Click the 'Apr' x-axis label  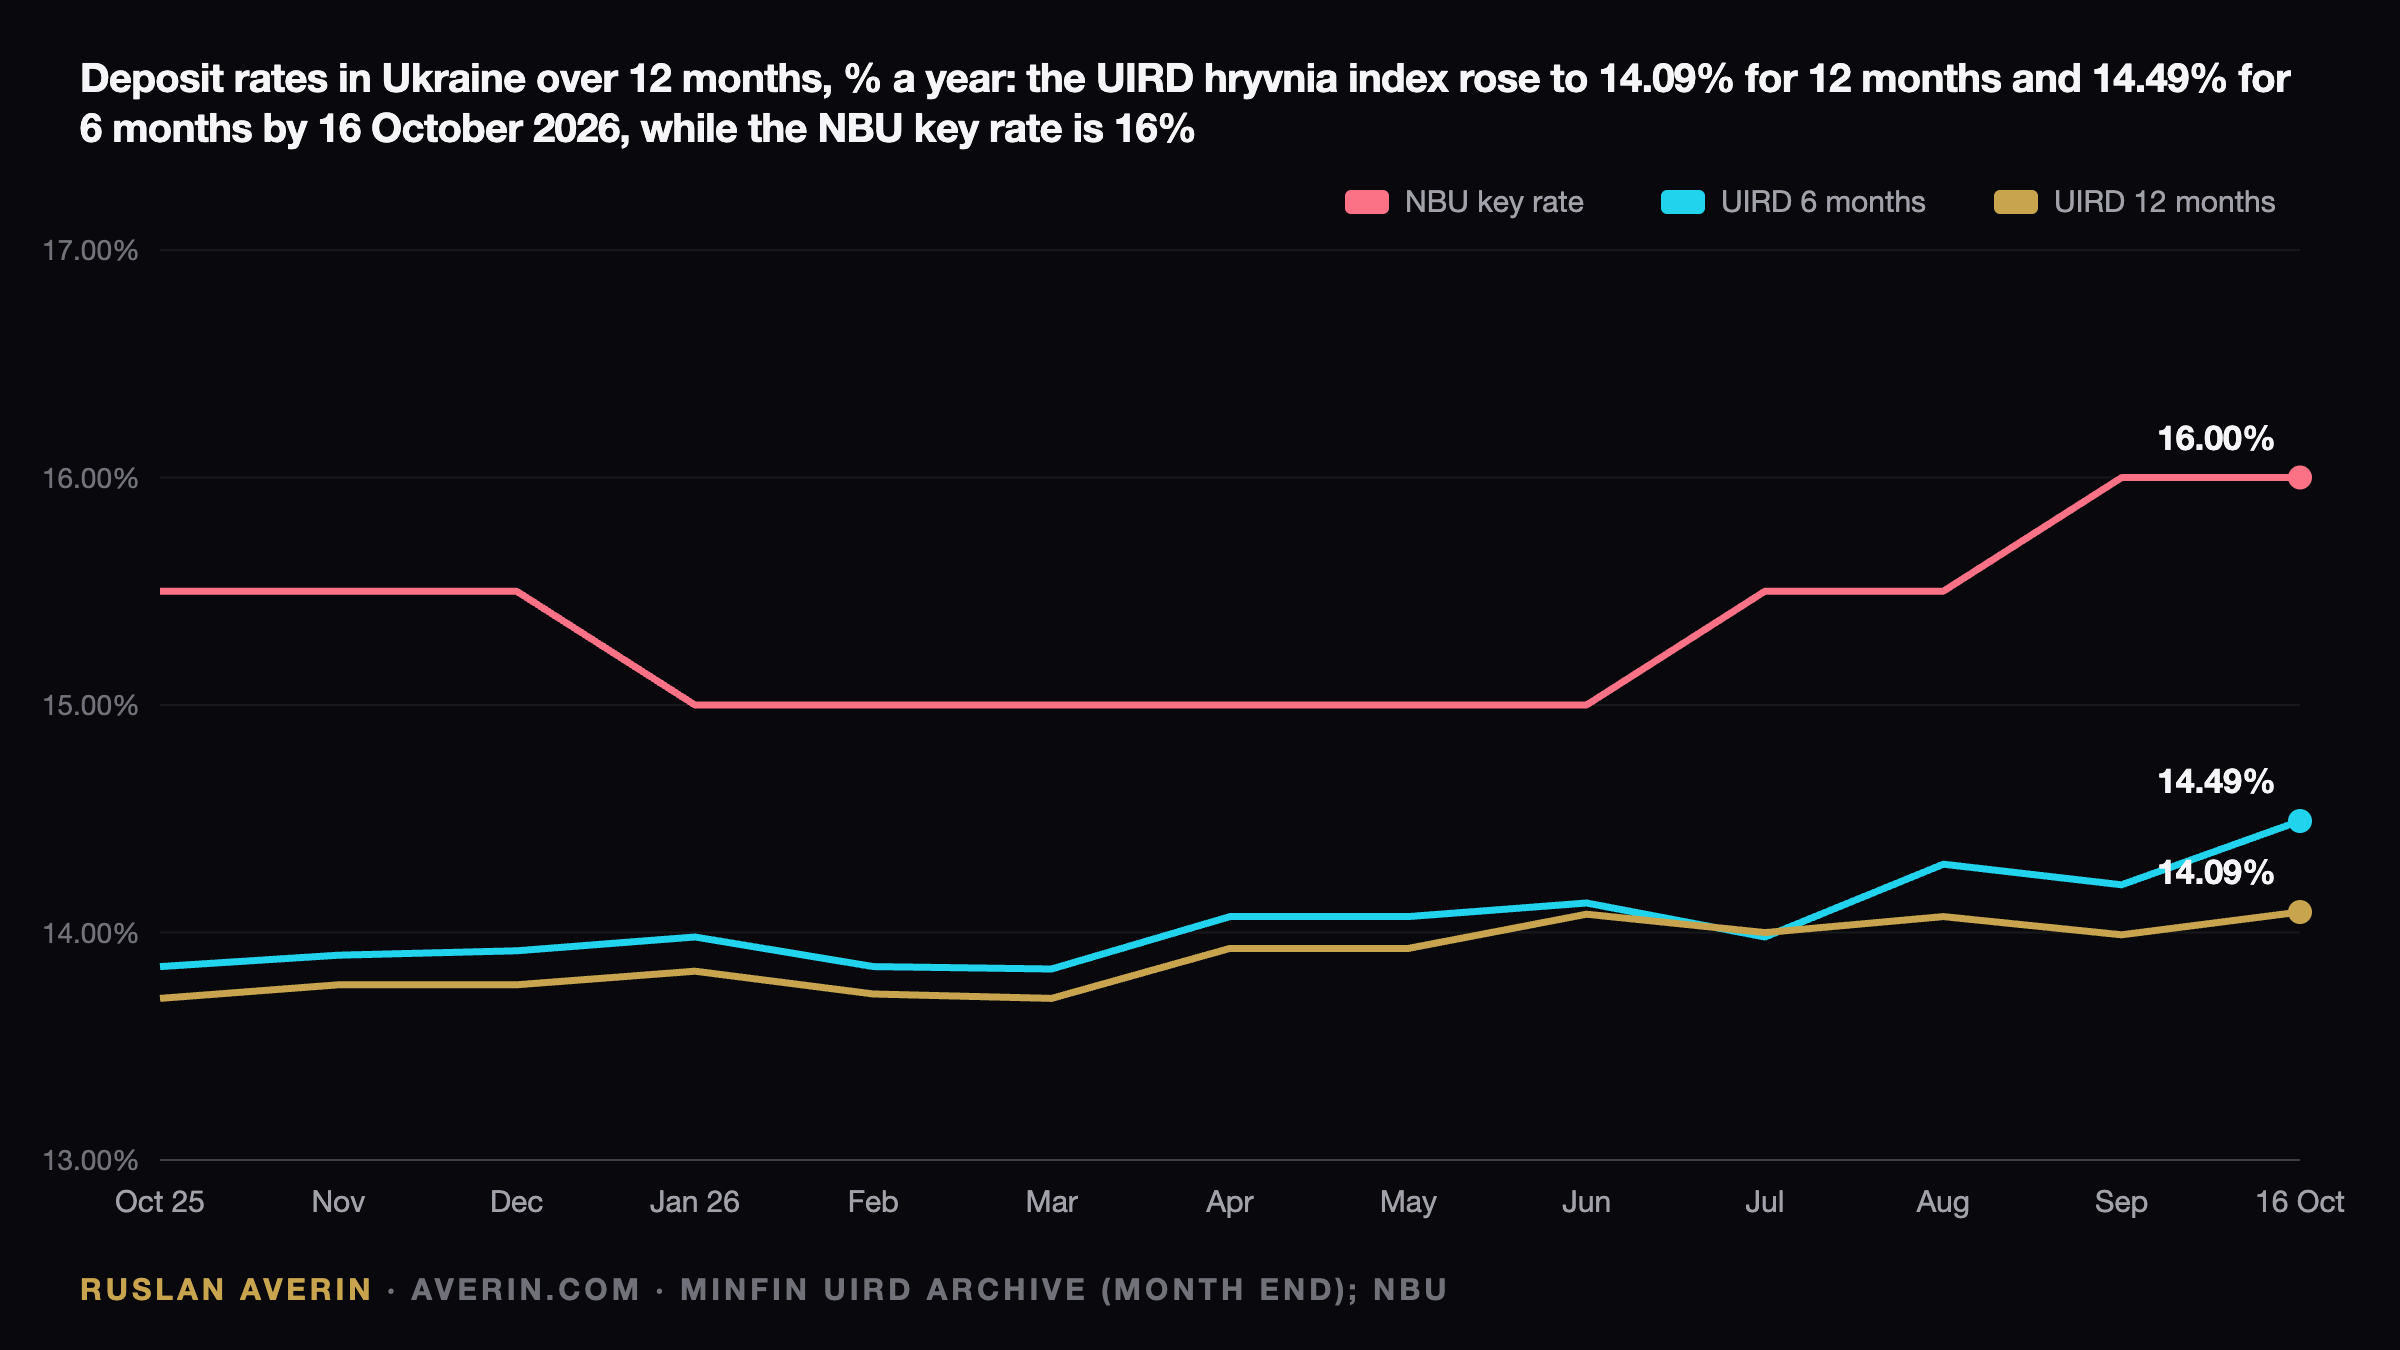click(1230, 1202)
